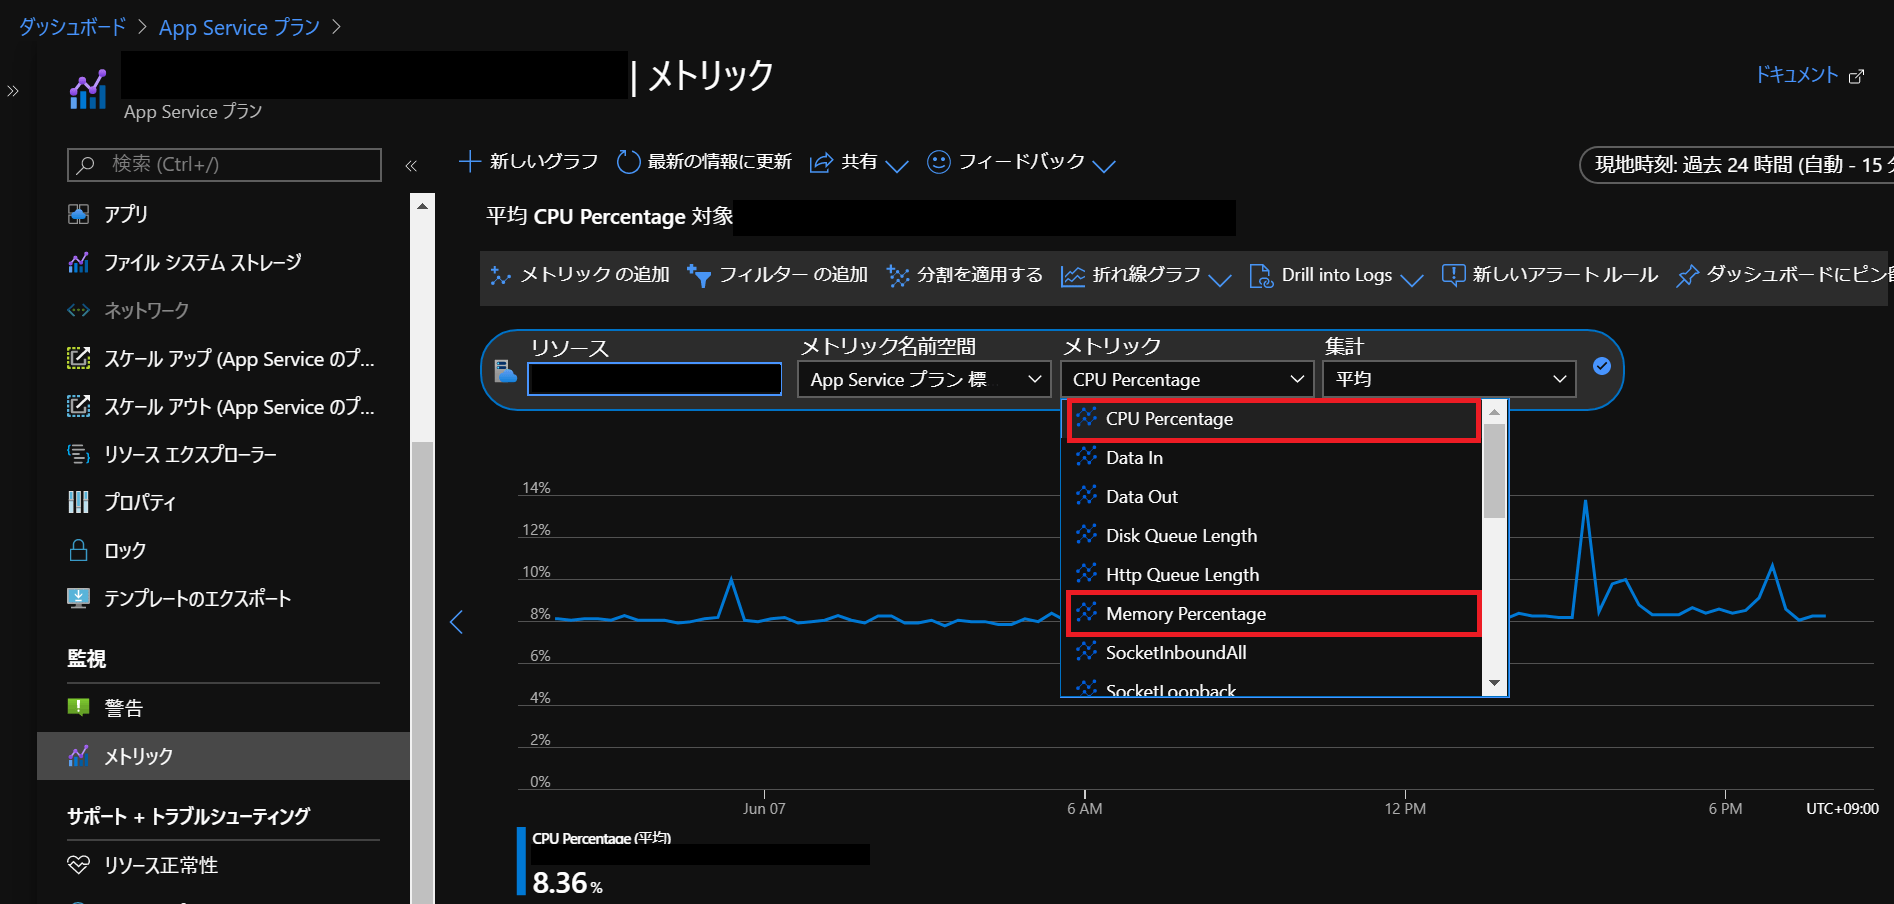Open the 共有 share dropdown
Image resolution: width=1894 pixels, height=904 pixels.
point(859,162)
